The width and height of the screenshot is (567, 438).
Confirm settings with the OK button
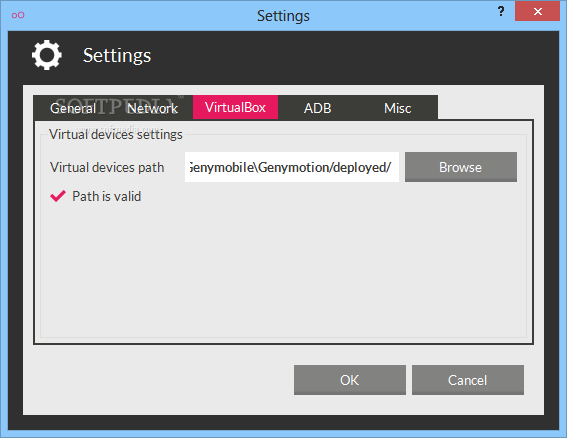[x=350, y=380]
